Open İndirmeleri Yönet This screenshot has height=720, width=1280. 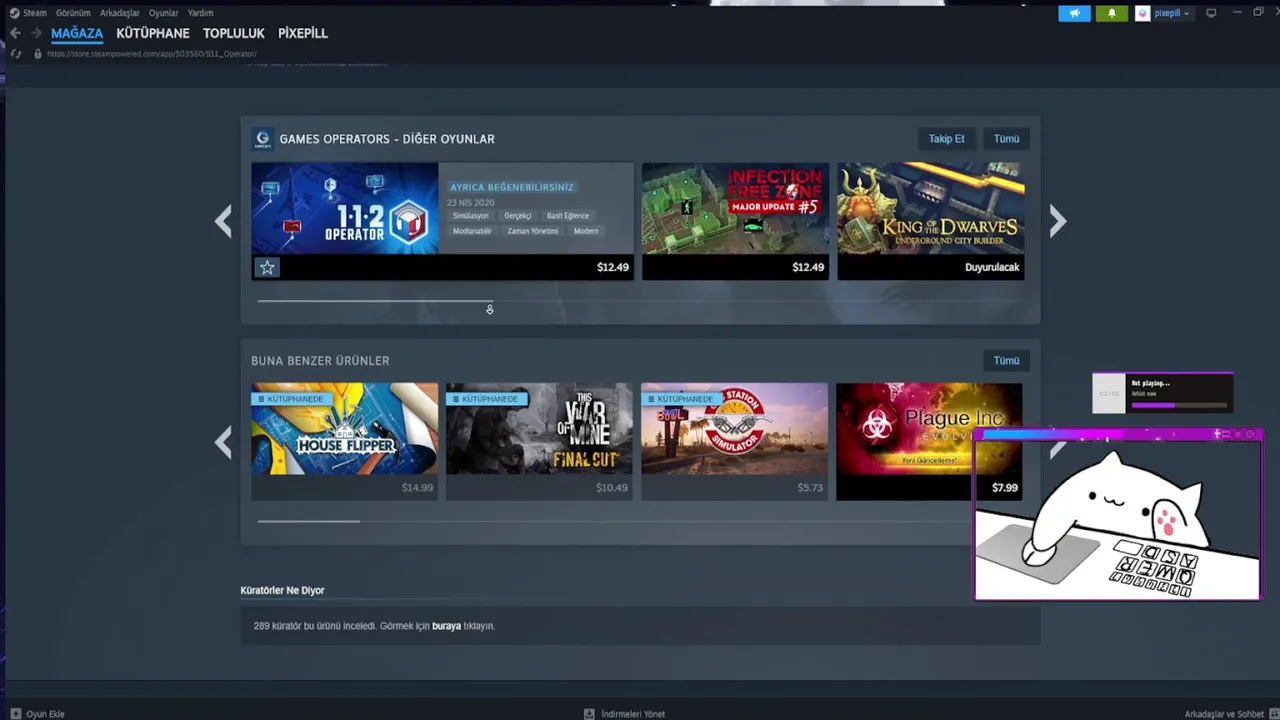click(633, 714)
